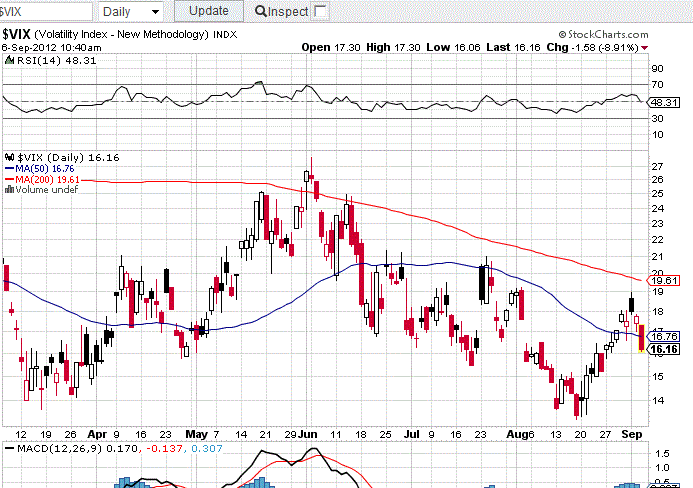
Task: Click the 19.61 price axis label
Action: [x=664, y=280]
